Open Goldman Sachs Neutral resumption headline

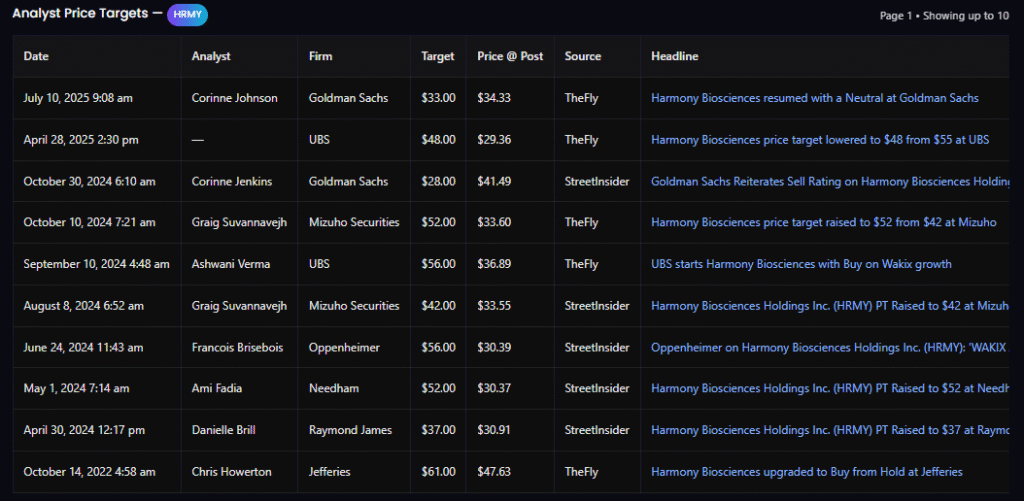(814, 98)
